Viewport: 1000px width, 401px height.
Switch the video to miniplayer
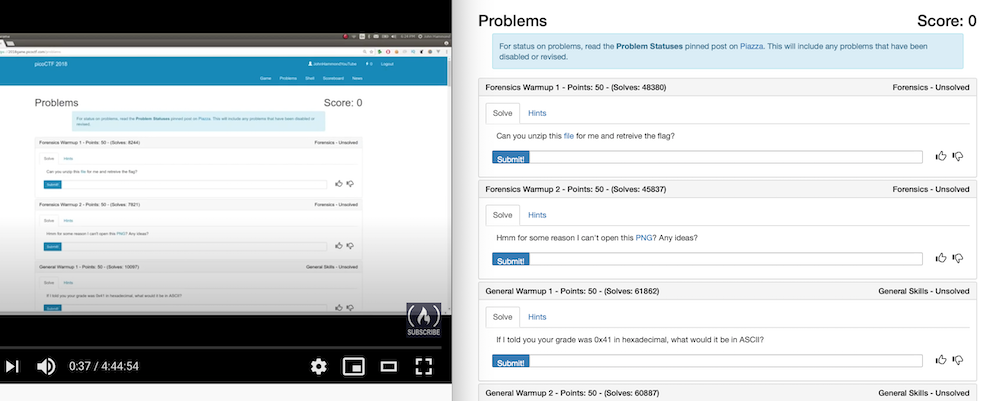[353, 366]
